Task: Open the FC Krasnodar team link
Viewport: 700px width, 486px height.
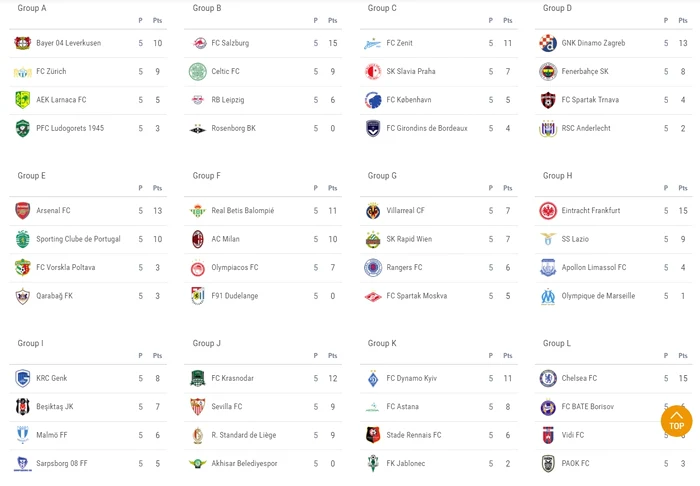Action: pos(233,379)
